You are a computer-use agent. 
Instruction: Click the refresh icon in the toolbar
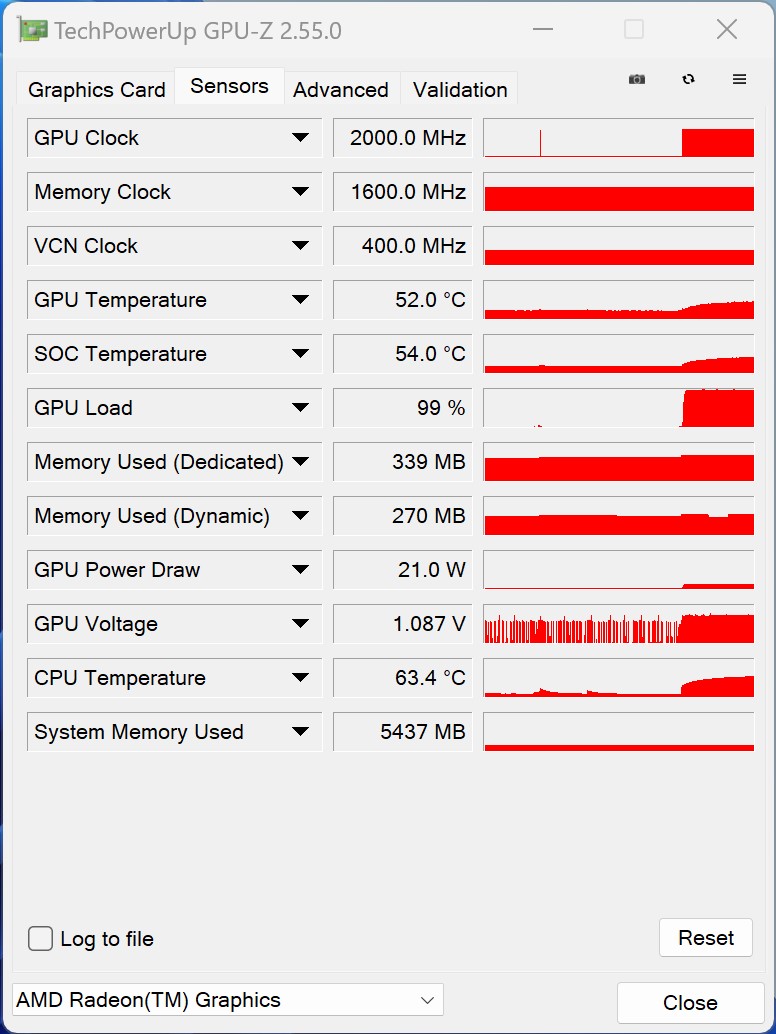tap(688, 79)
